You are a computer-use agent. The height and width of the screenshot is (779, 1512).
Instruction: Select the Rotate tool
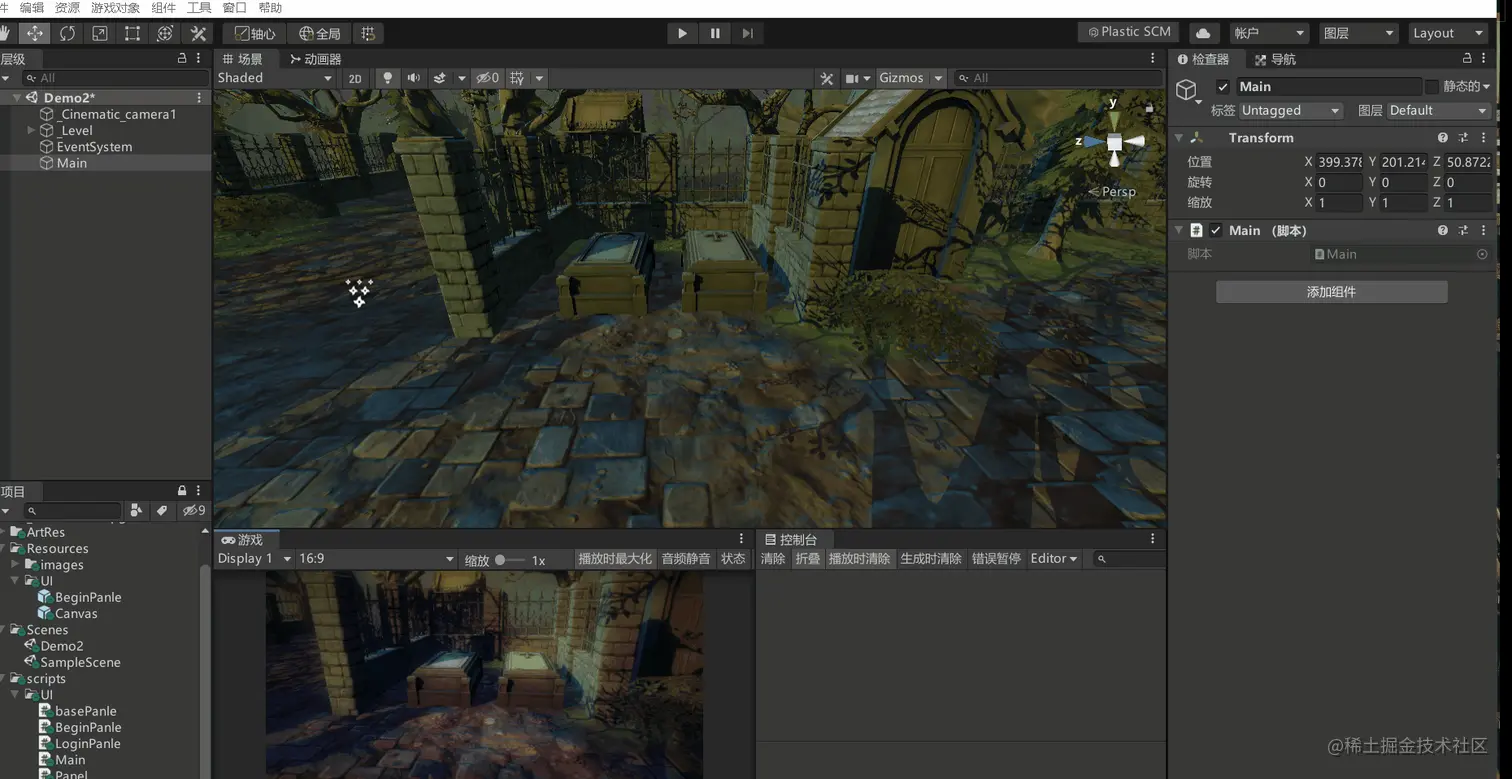(67, 33)
